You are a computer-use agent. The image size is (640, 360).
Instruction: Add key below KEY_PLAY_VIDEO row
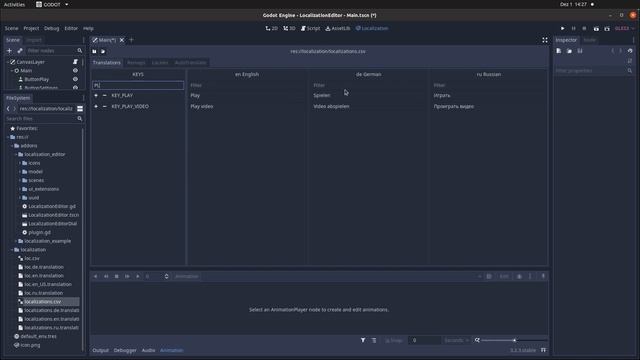[96, 106]
